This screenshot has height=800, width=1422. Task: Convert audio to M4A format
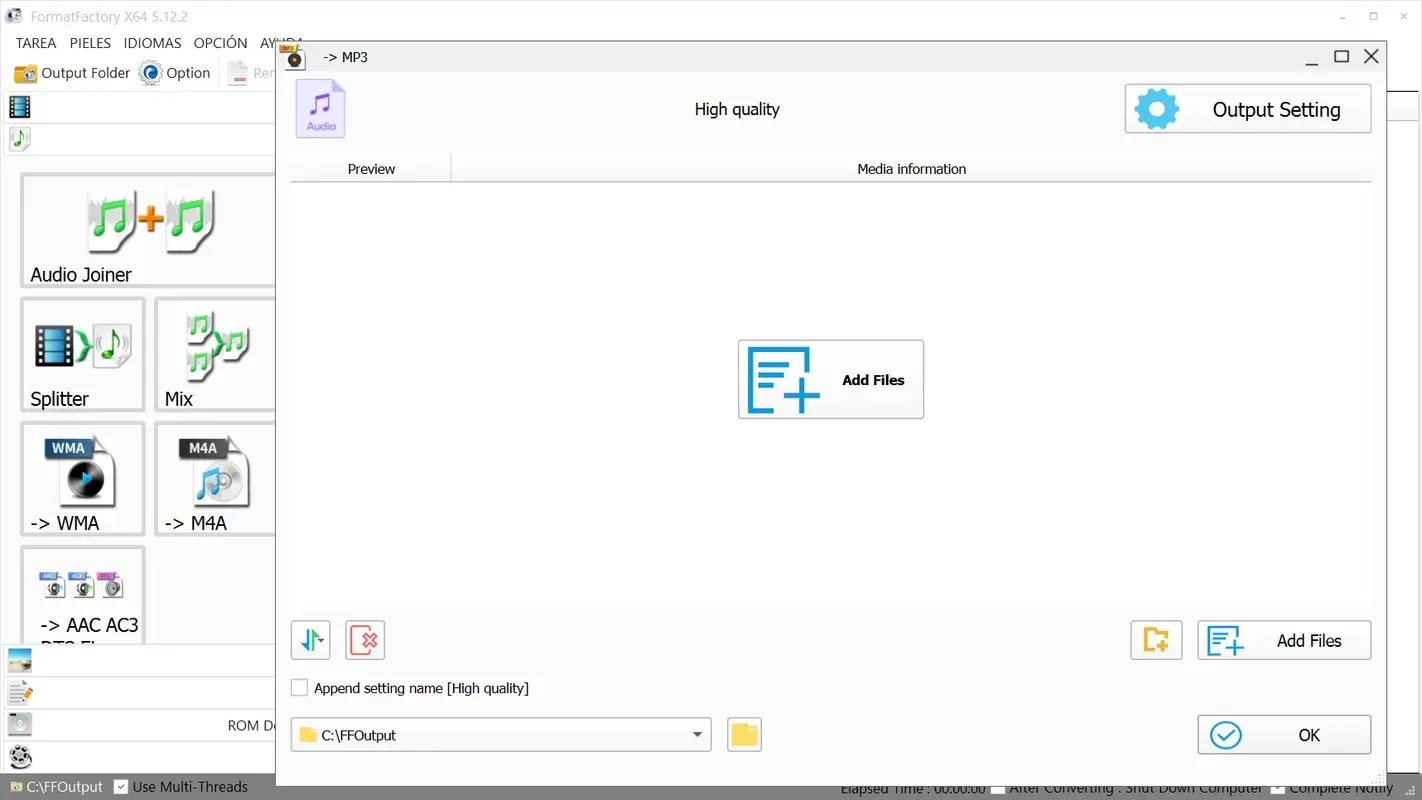pos(213,478)
